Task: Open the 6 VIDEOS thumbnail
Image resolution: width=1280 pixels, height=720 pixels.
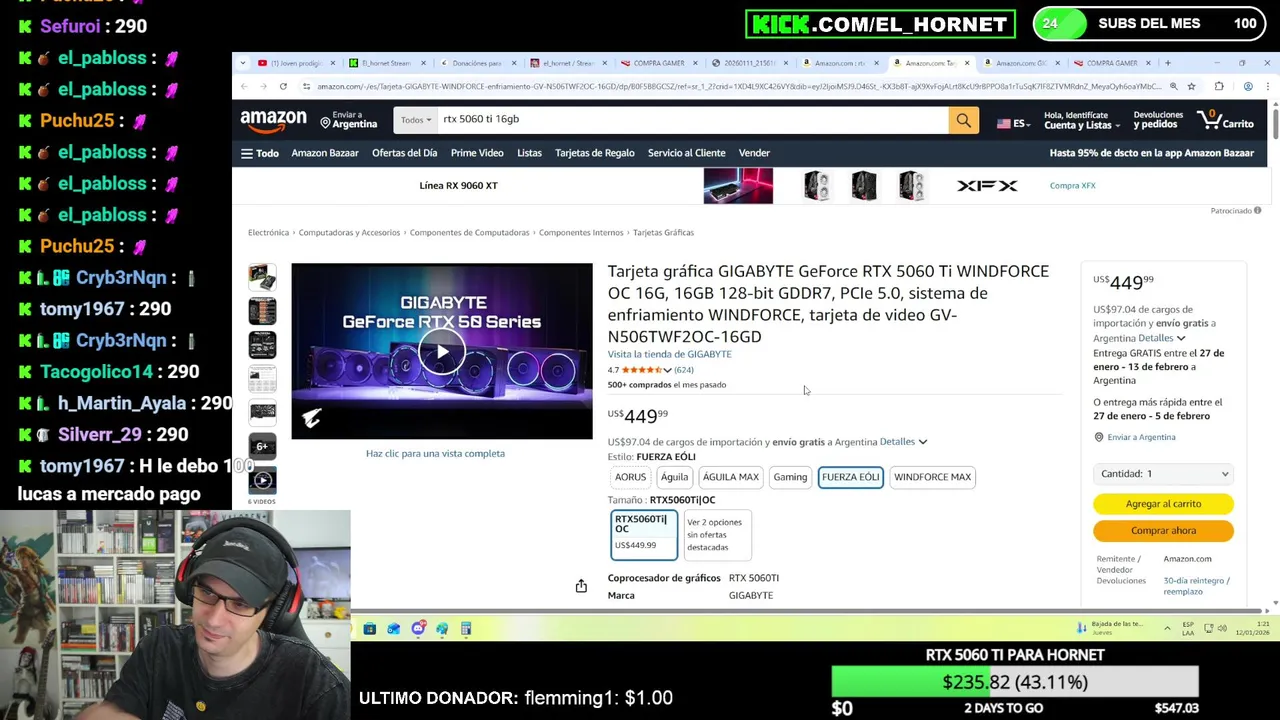Action: pos(262,480)
